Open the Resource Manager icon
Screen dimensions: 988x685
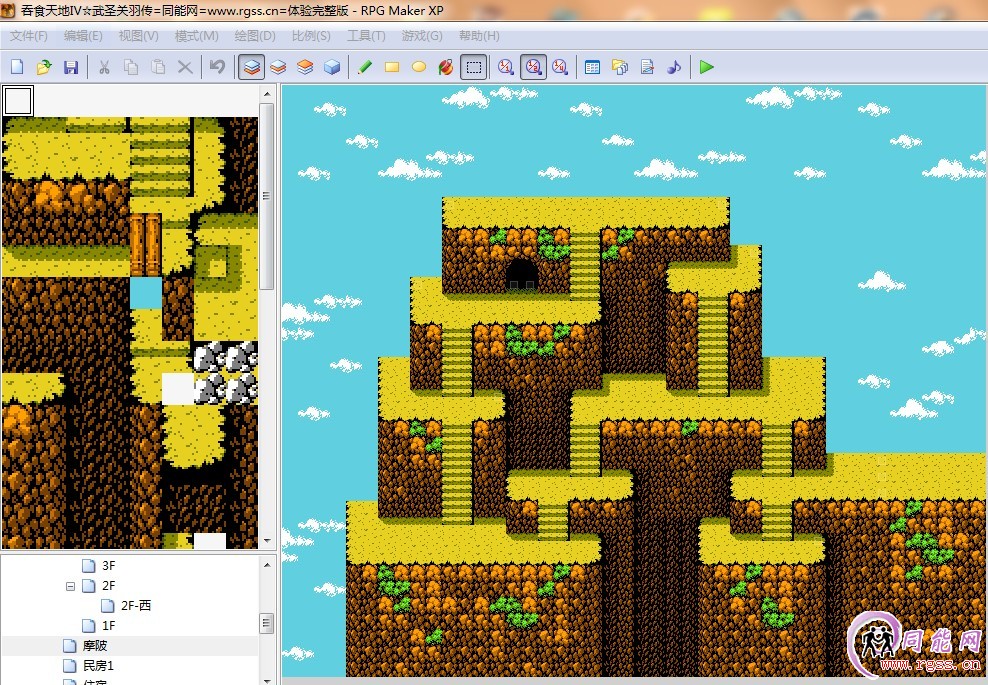coord(619,67)
